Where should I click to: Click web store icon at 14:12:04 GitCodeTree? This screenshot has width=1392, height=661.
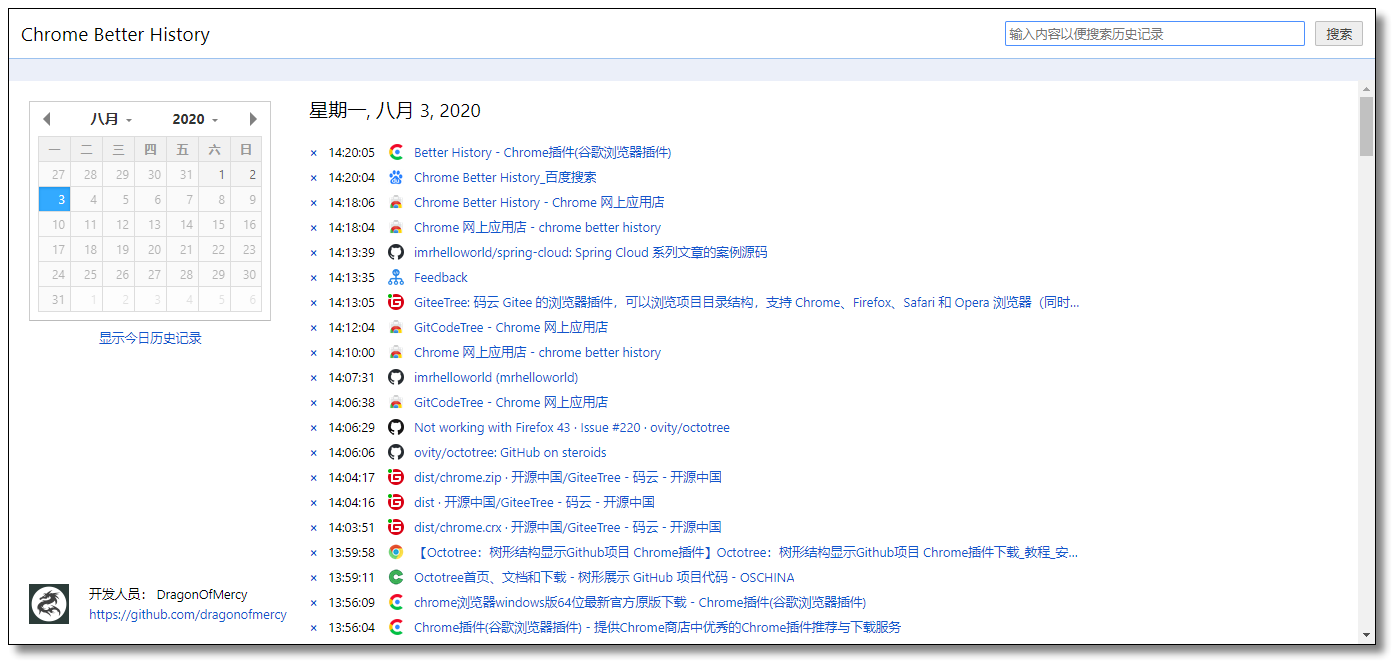click(x=396, y=328)
